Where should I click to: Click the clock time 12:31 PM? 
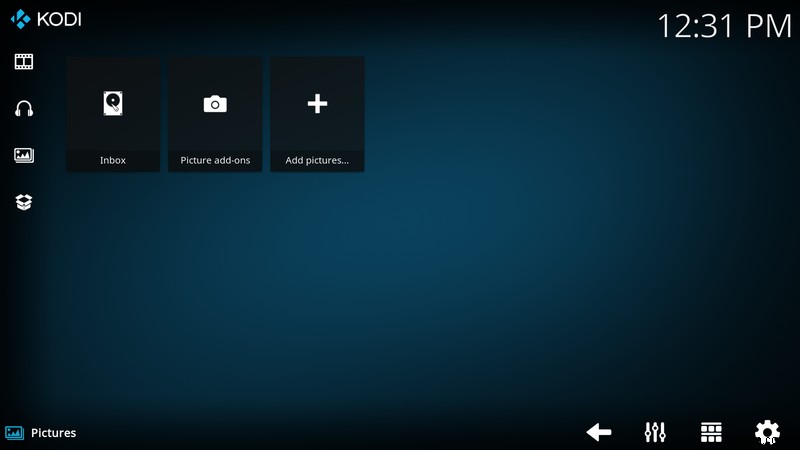[x=724, y=26]
